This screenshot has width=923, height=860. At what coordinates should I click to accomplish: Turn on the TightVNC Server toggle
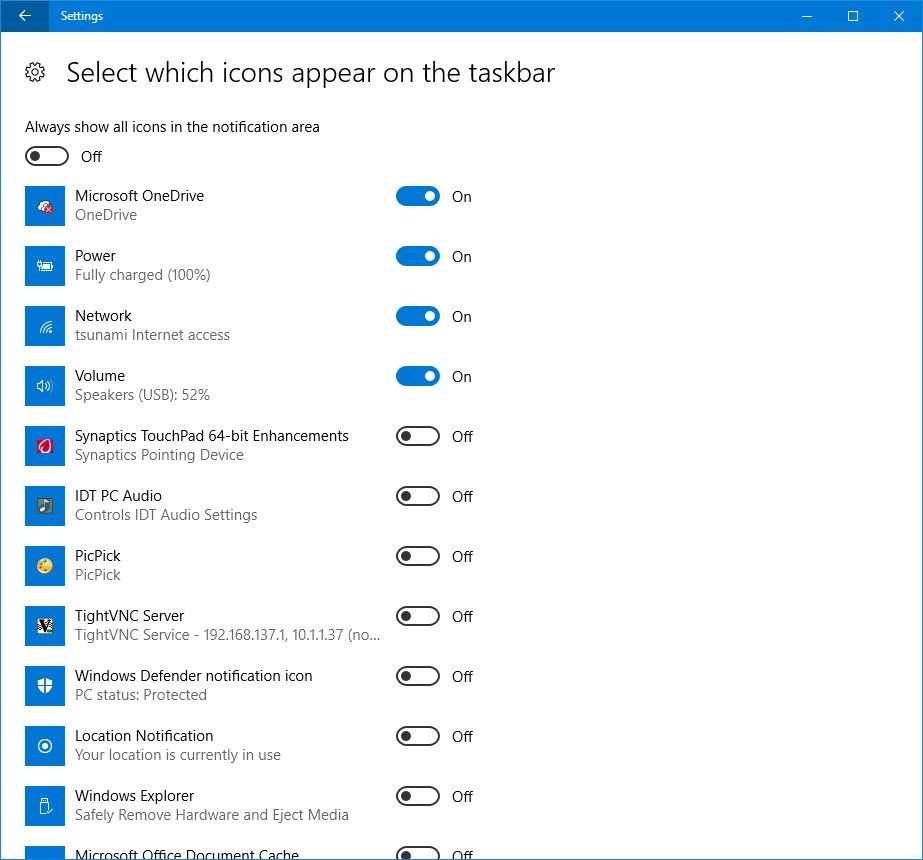417,616
